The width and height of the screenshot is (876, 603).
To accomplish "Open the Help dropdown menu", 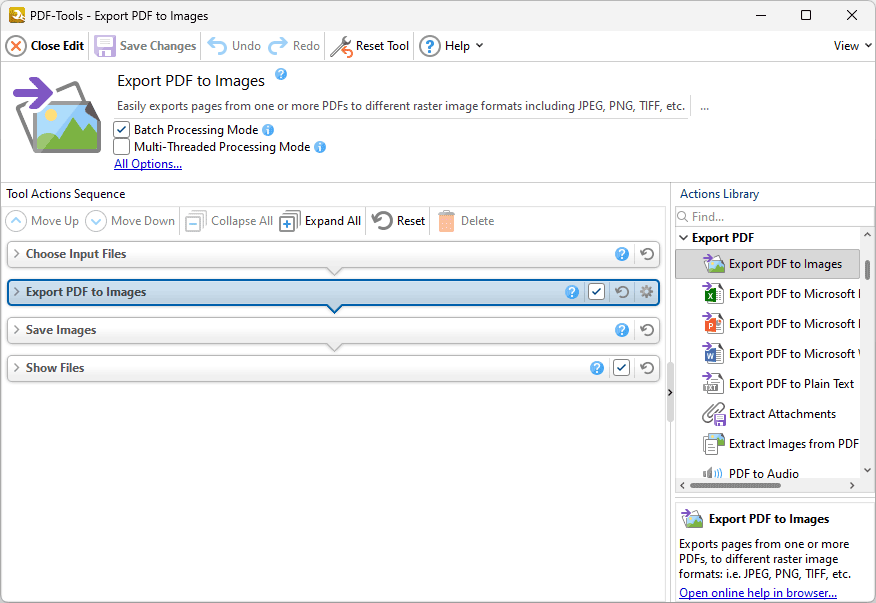I will 451,46.
